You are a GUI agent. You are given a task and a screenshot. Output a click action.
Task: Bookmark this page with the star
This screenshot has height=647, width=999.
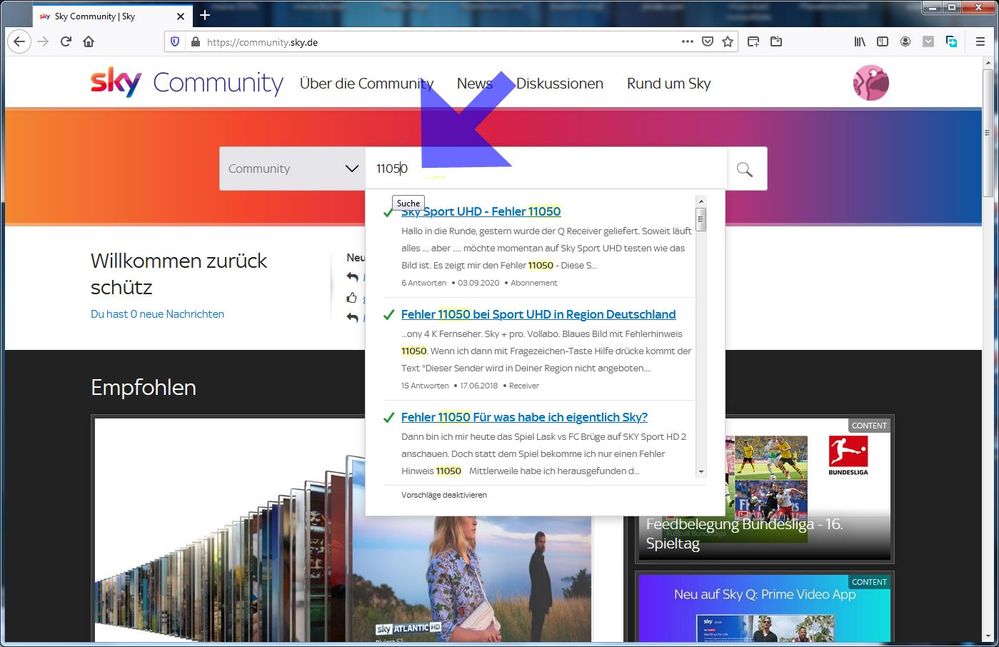728,42
